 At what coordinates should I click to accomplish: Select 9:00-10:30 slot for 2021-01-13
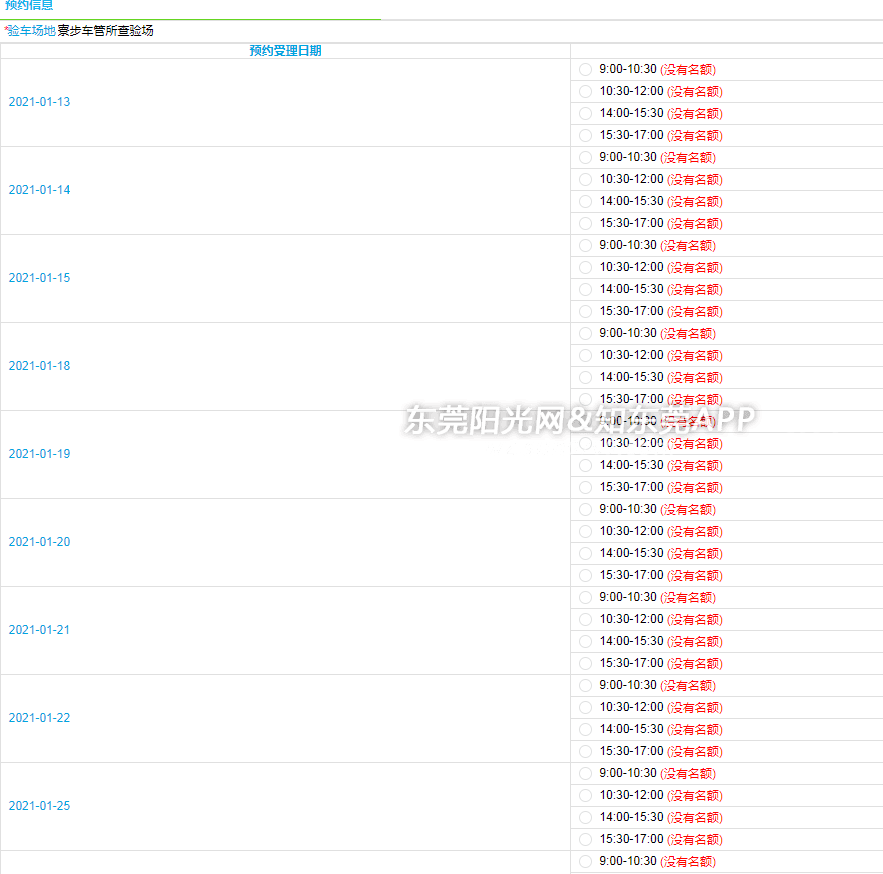click(586, 70)
